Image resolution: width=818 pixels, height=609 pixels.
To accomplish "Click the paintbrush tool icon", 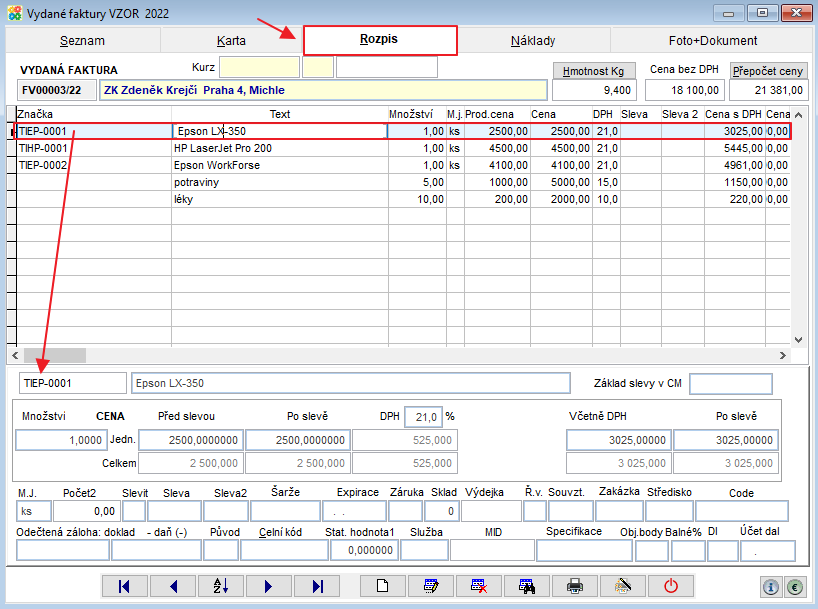I will point(623,586).
